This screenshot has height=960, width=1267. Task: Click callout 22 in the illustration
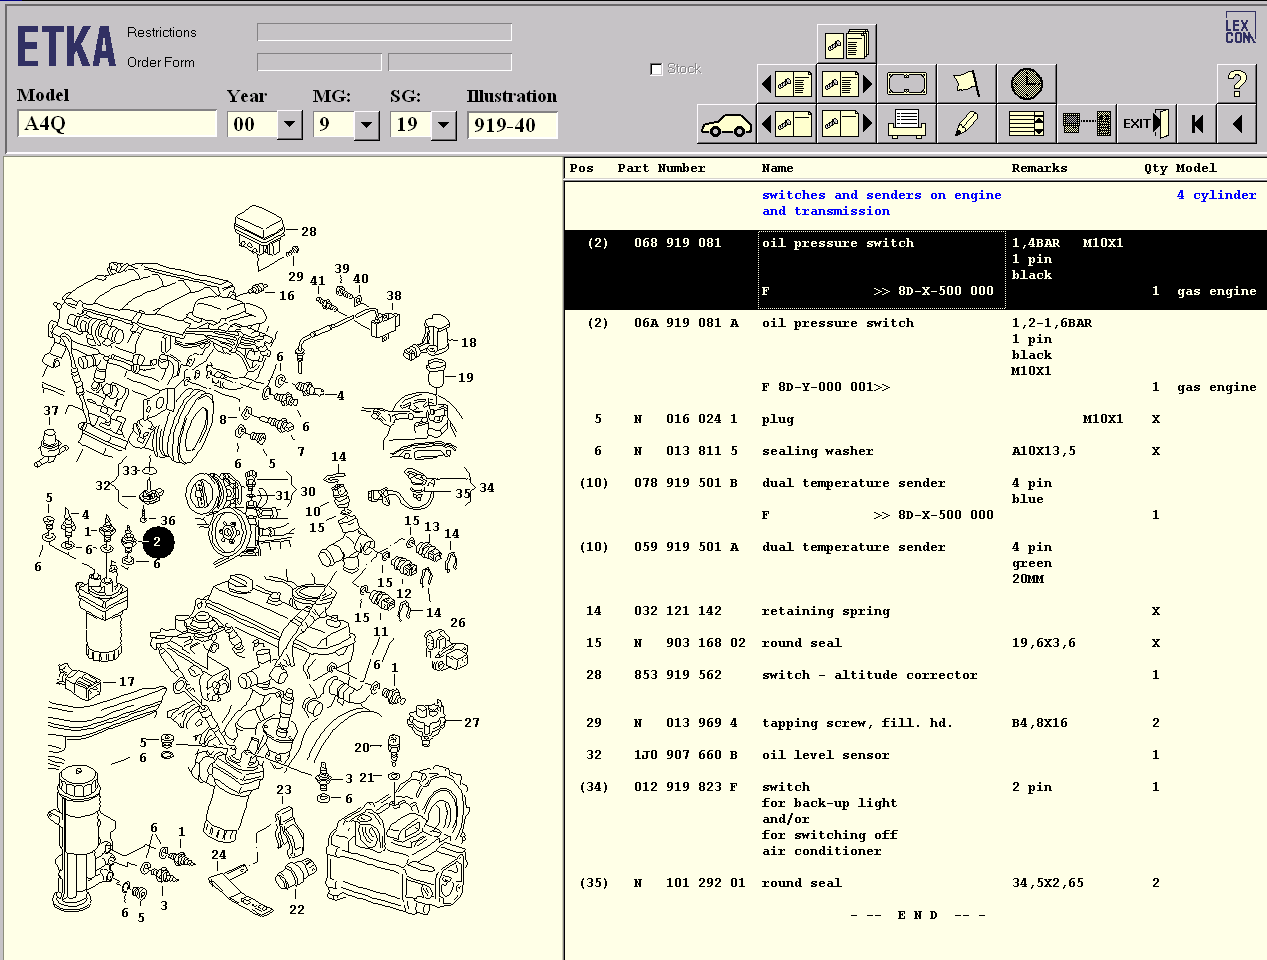tap(297, 910)
